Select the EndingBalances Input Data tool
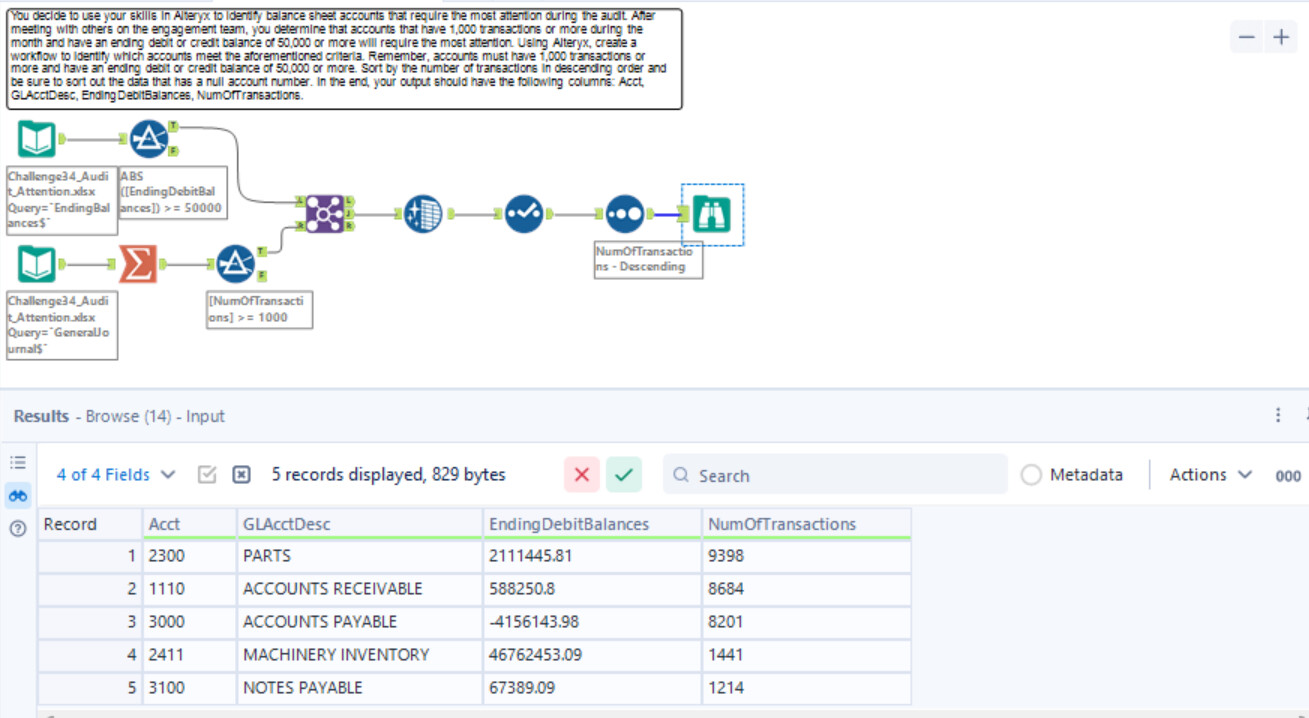The width and height of the screenshot is (1309, 718). [37, 139]
